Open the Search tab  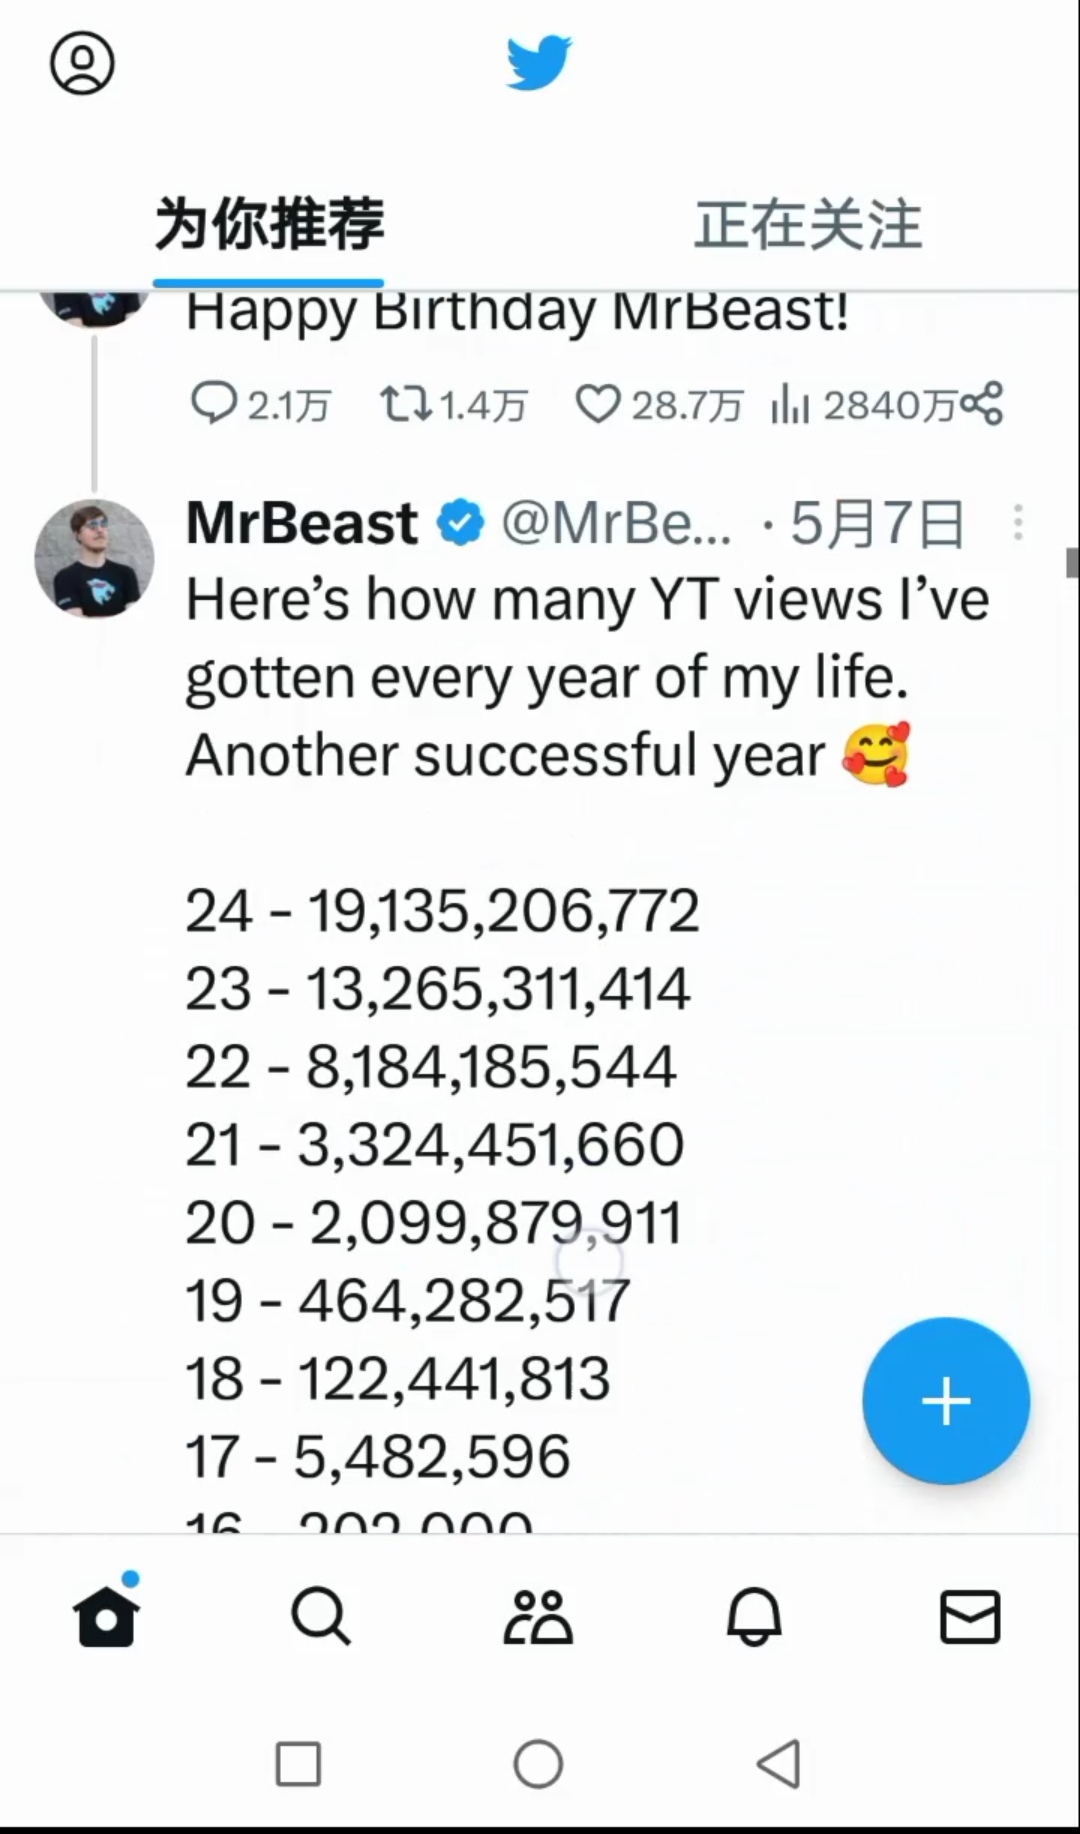coord(321,1616)
